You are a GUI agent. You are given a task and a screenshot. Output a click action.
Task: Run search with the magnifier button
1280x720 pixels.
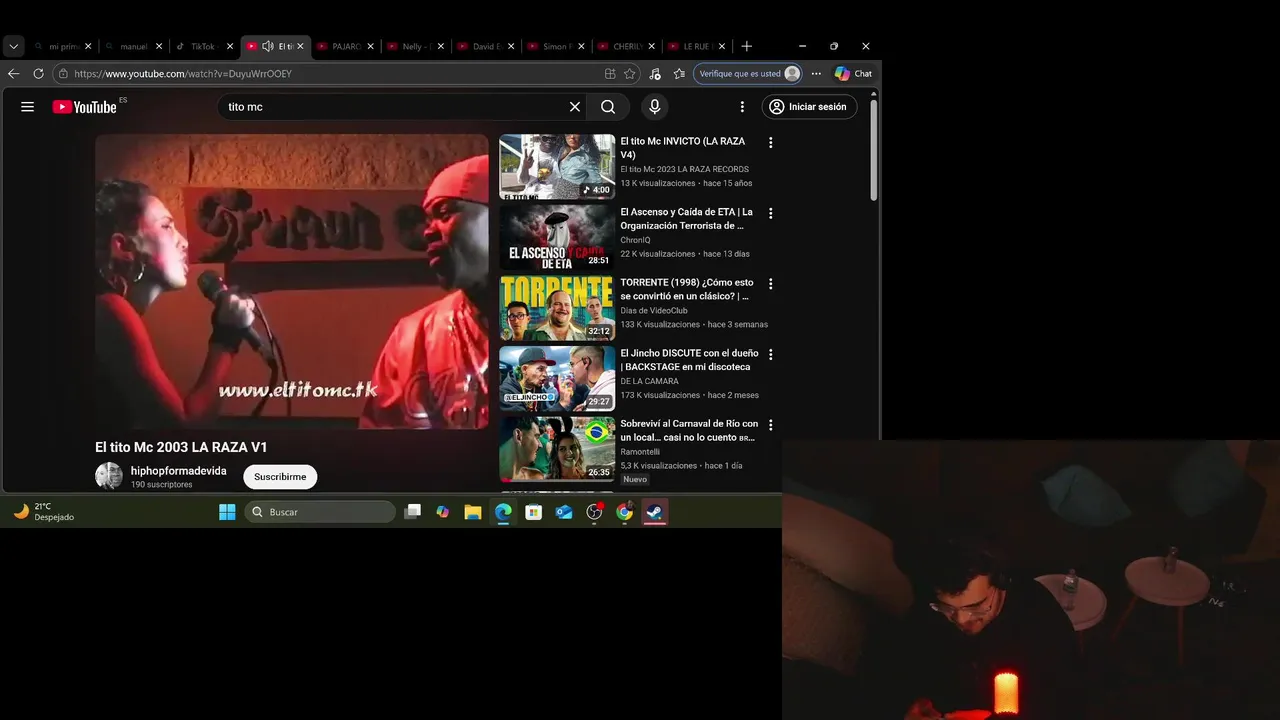point(608,107)
